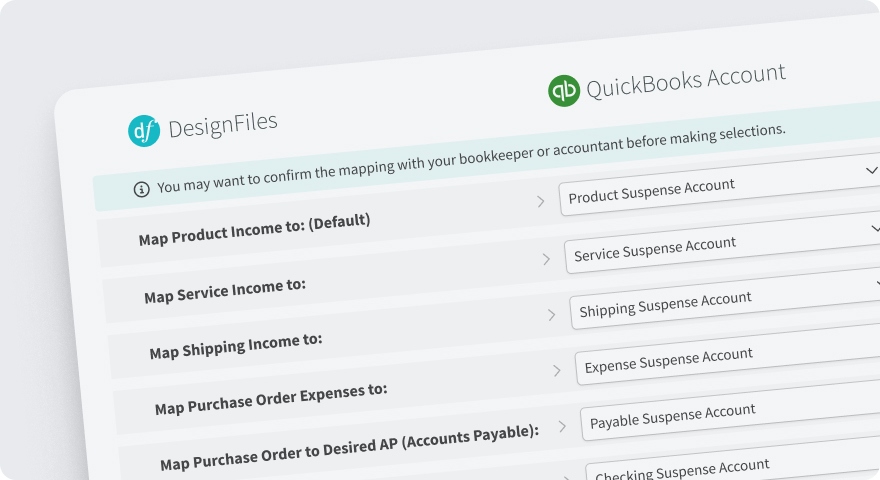Image resolution: width=880 pixels, height=480 pixels.
Task: Click the DesignFiles logo icon
Action: click(144, 131)
